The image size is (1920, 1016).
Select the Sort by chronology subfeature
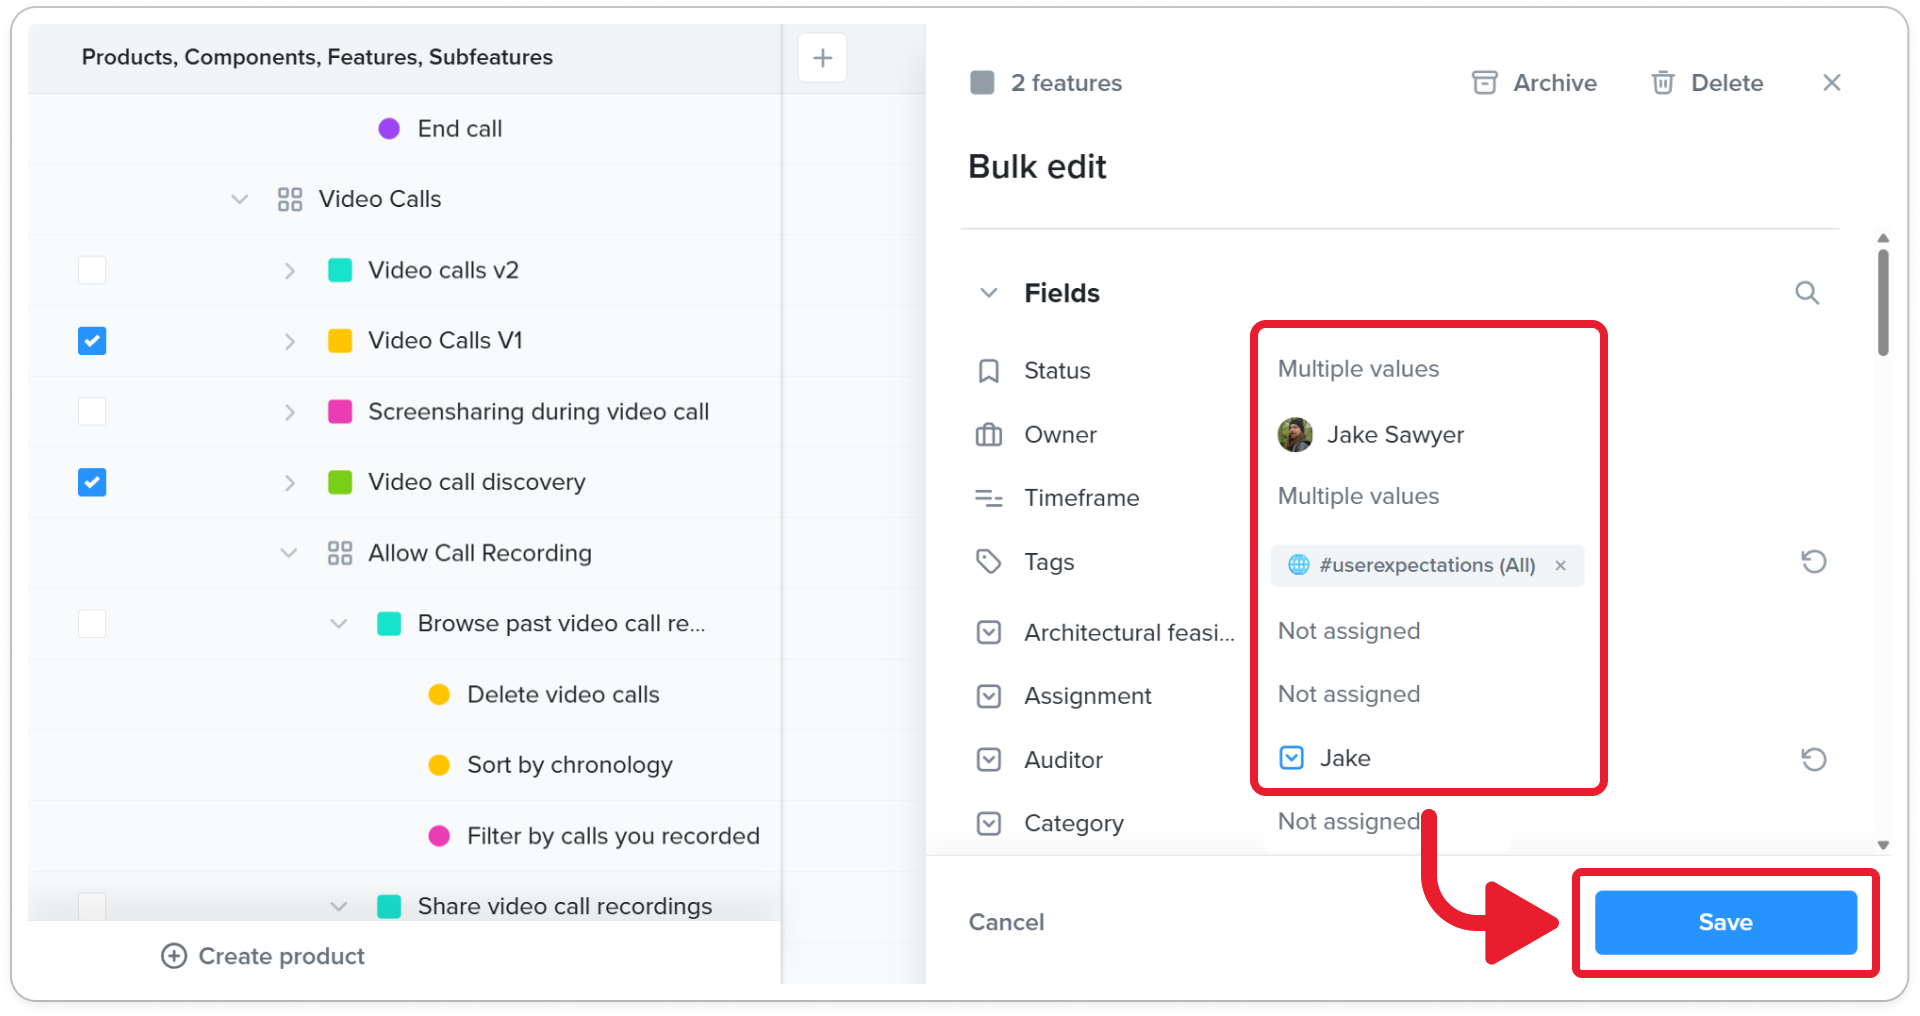click(x=569, y=765)
